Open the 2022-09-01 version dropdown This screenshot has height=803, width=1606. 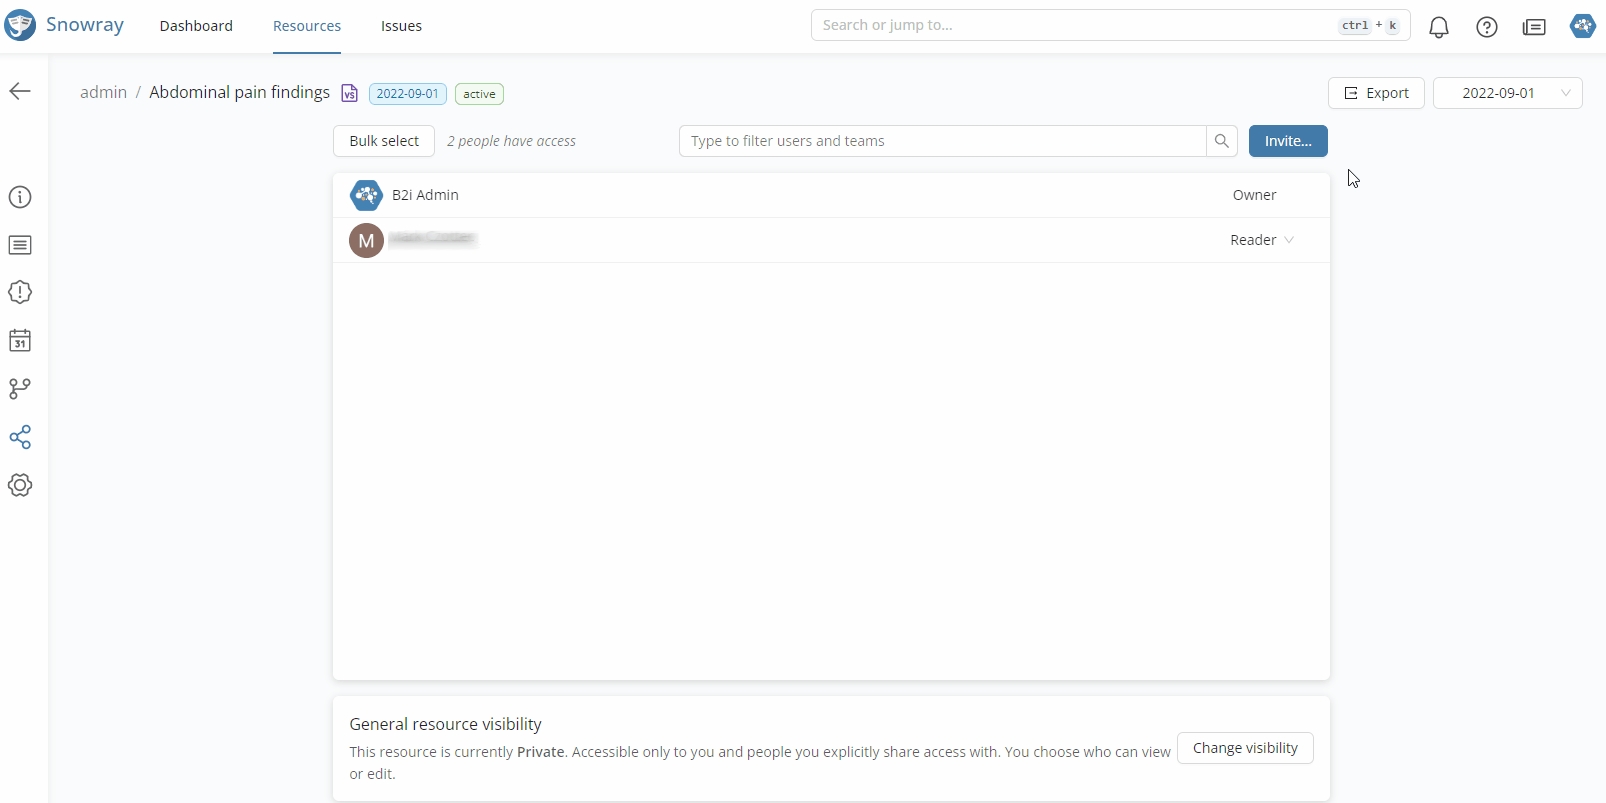(1507, 93)
